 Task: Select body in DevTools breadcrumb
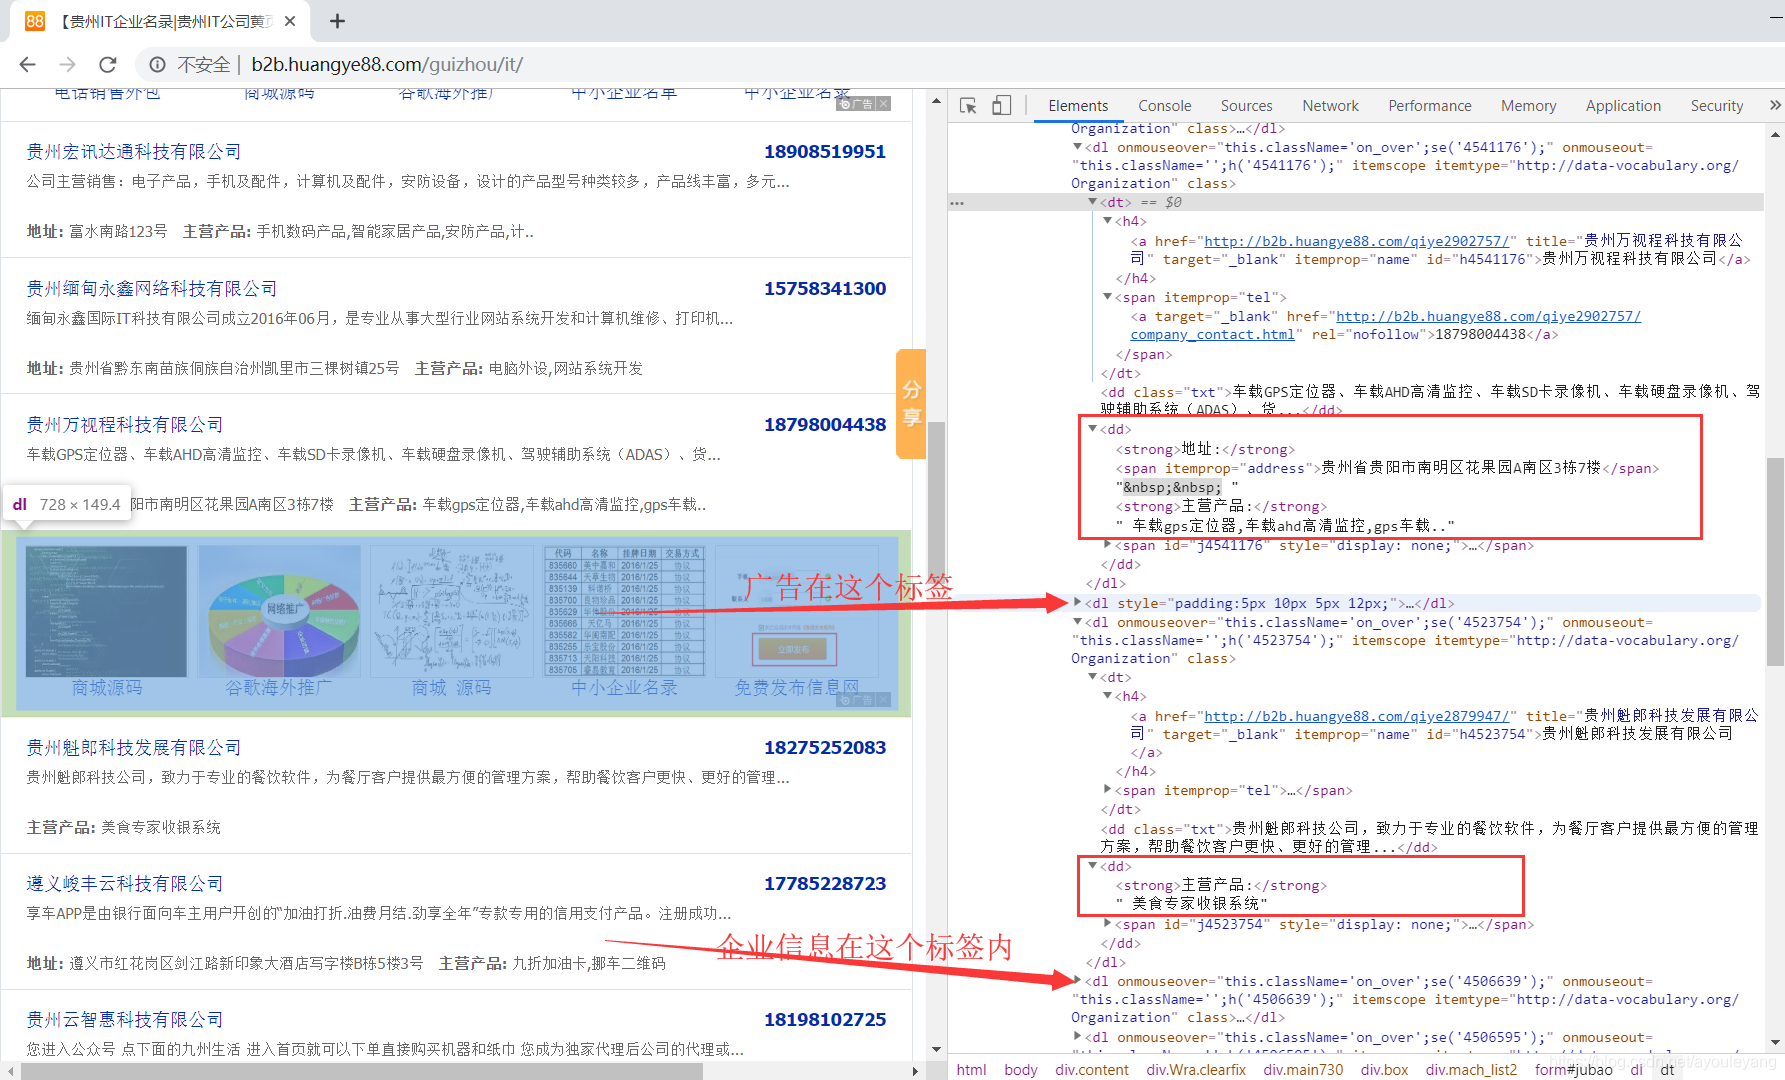tap(1021, 1069)
